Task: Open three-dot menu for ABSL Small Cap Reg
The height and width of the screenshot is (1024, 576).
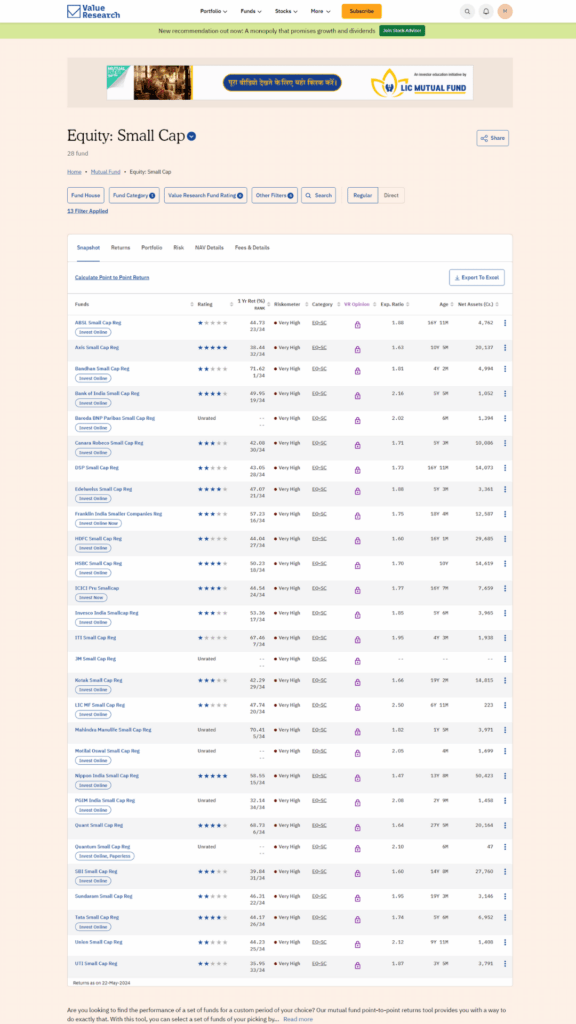Action: point(505,323)
